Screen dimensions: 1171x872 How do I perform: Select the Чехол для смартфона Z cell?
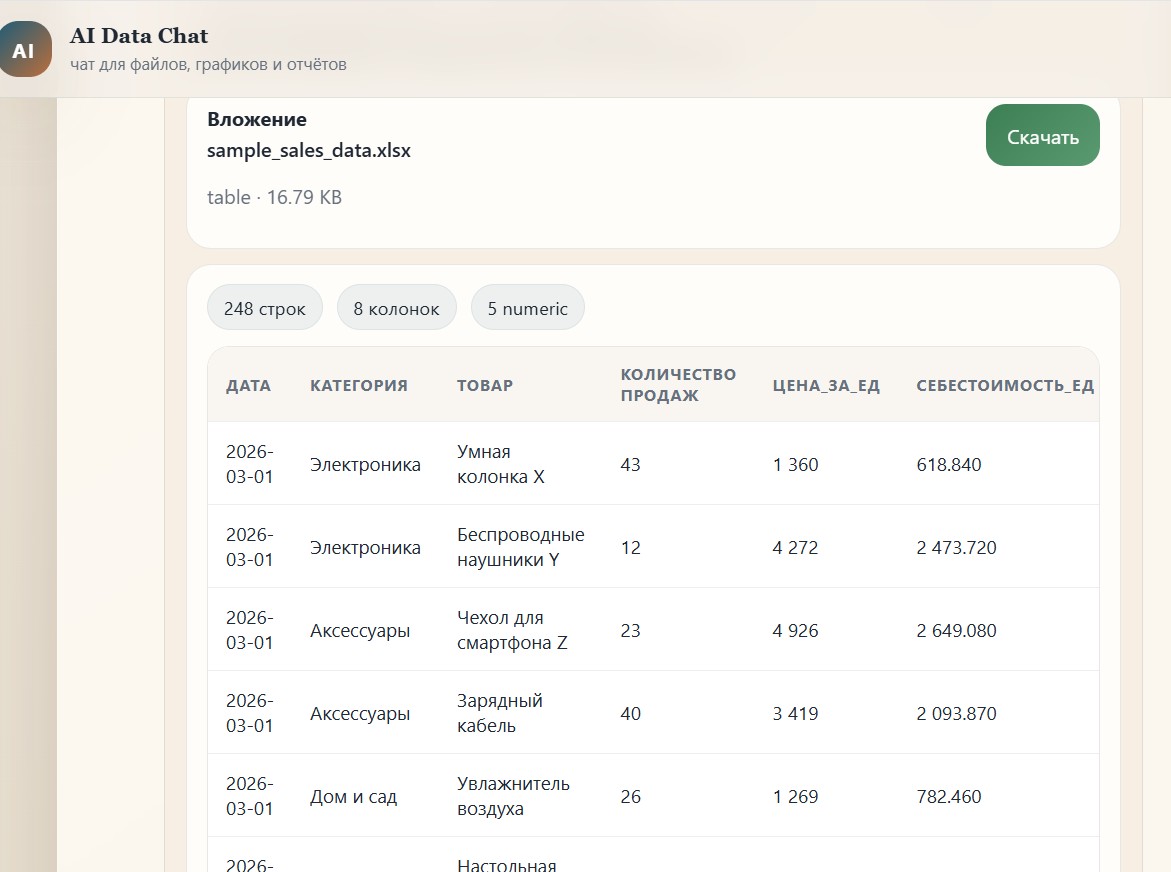click(512, 629)
